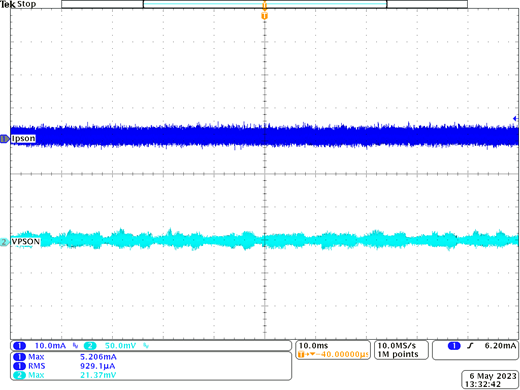
Task: Click the 10.0MS/s sample rate readout
Action: 397,346
